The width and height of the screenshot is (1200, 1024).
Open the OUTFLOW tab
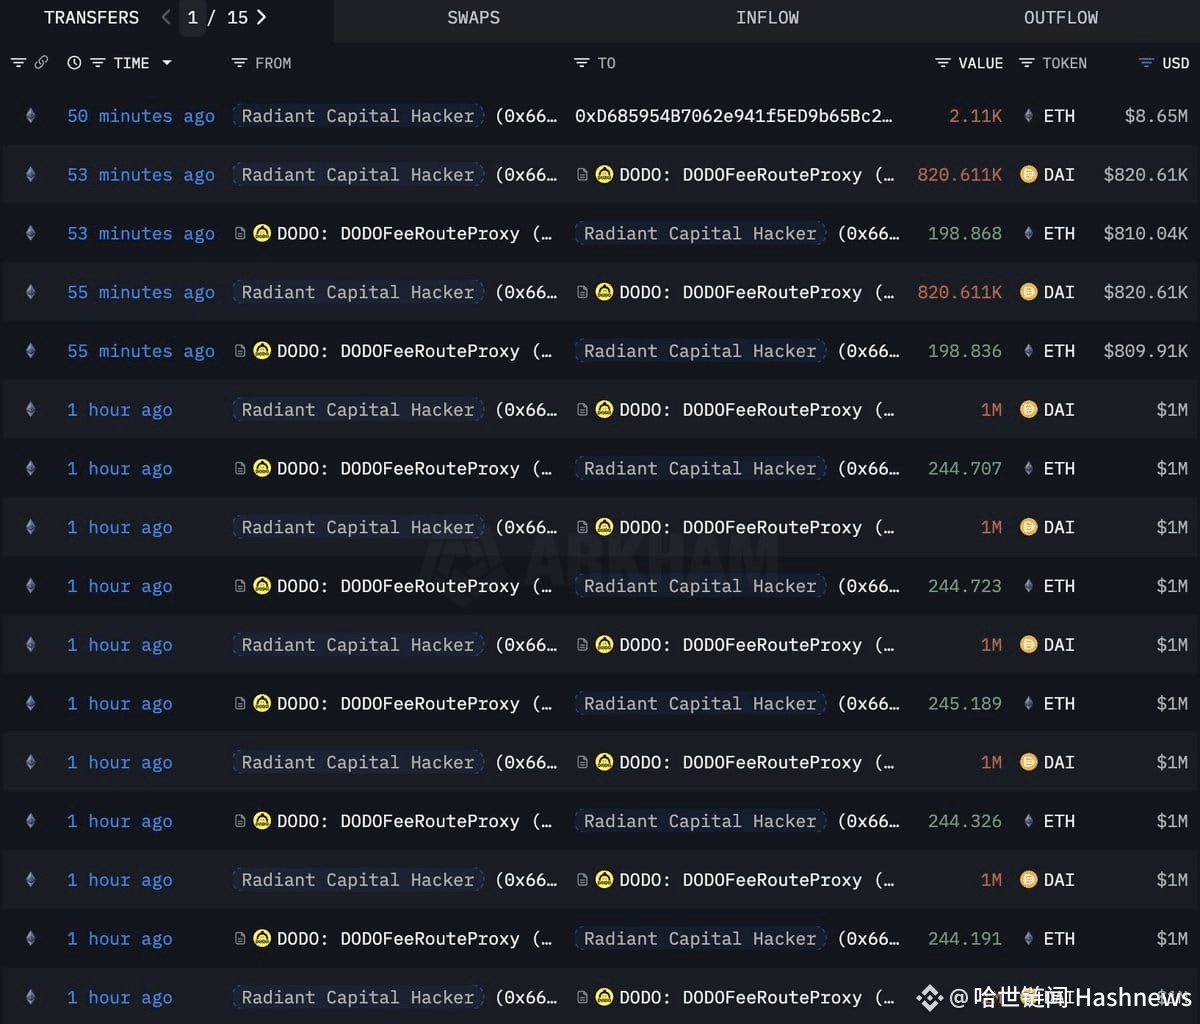point(1060,18)
